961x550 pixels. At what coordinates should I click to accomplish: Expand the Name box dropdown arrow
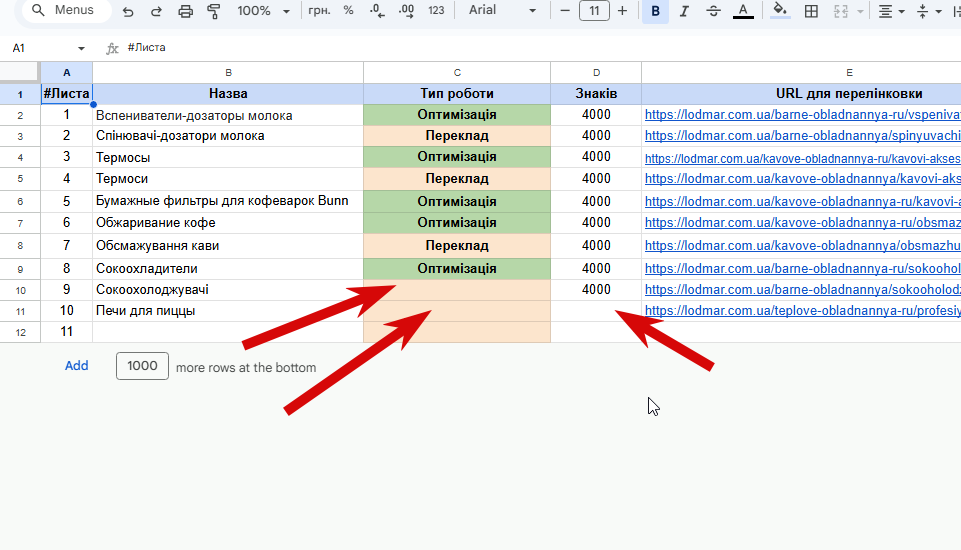pyautogui.click(x=81, y=48)
